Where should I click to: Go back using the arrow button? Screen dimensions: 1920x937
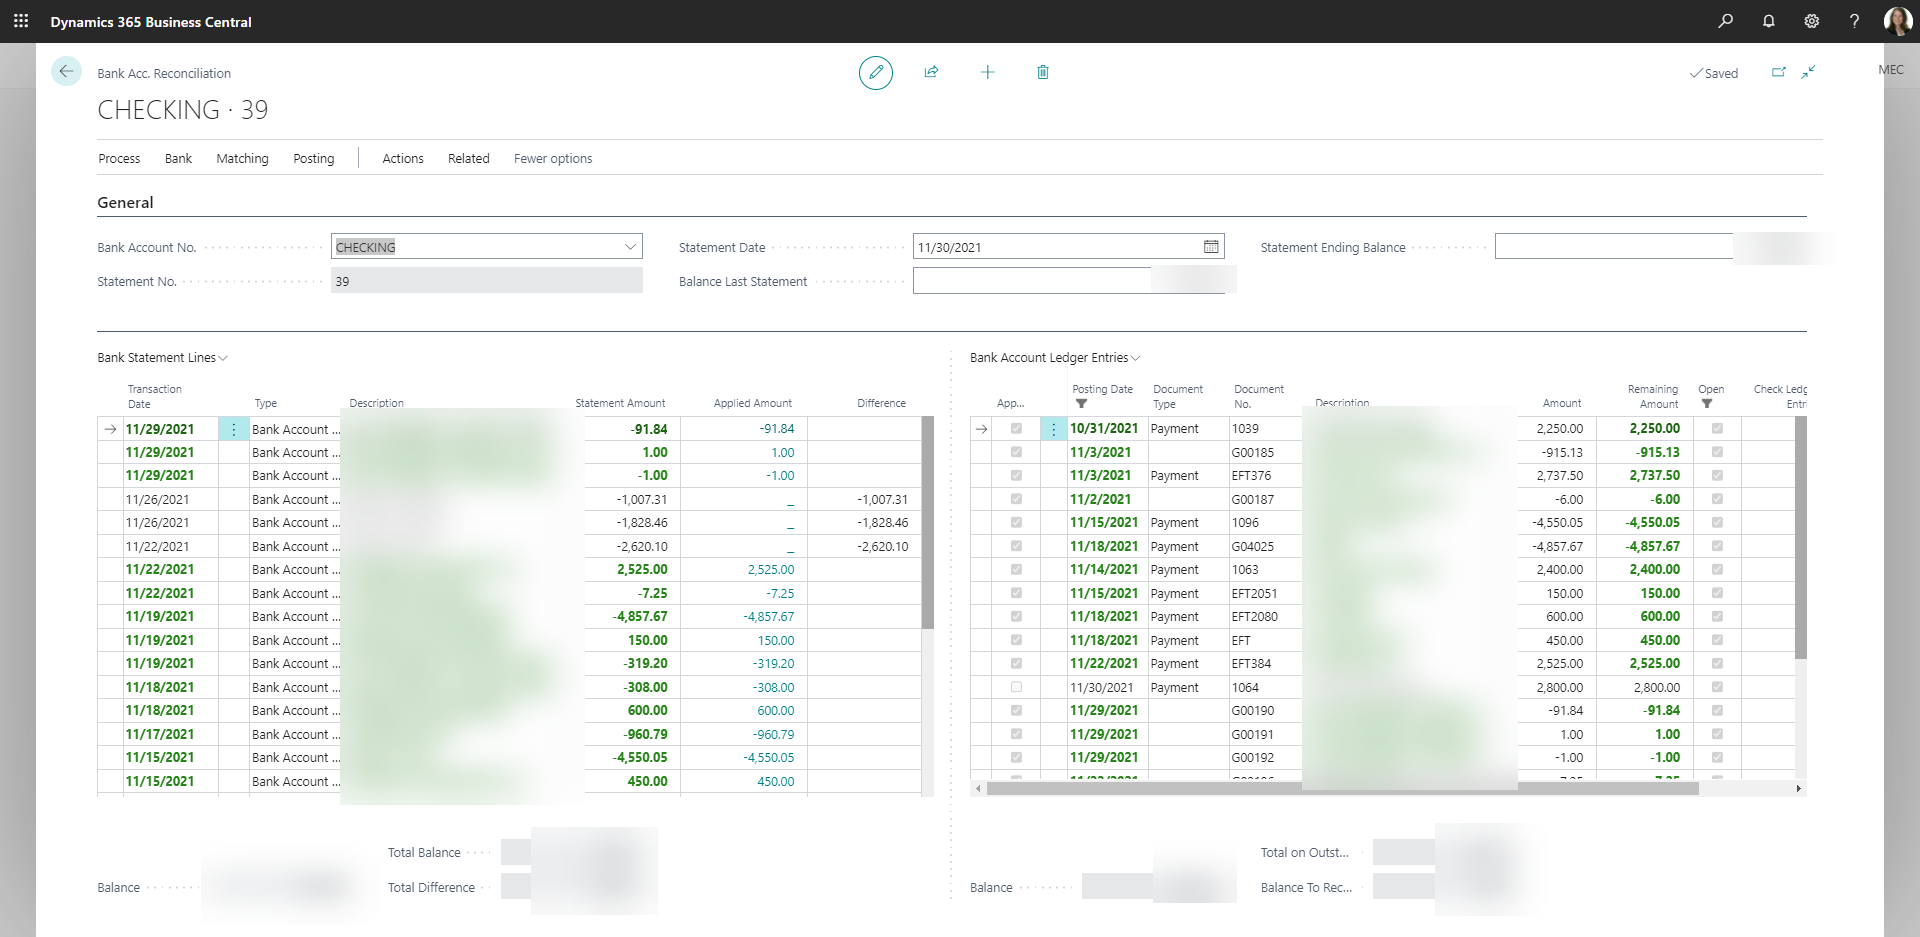pyautogui.click(x=66, y=71)
